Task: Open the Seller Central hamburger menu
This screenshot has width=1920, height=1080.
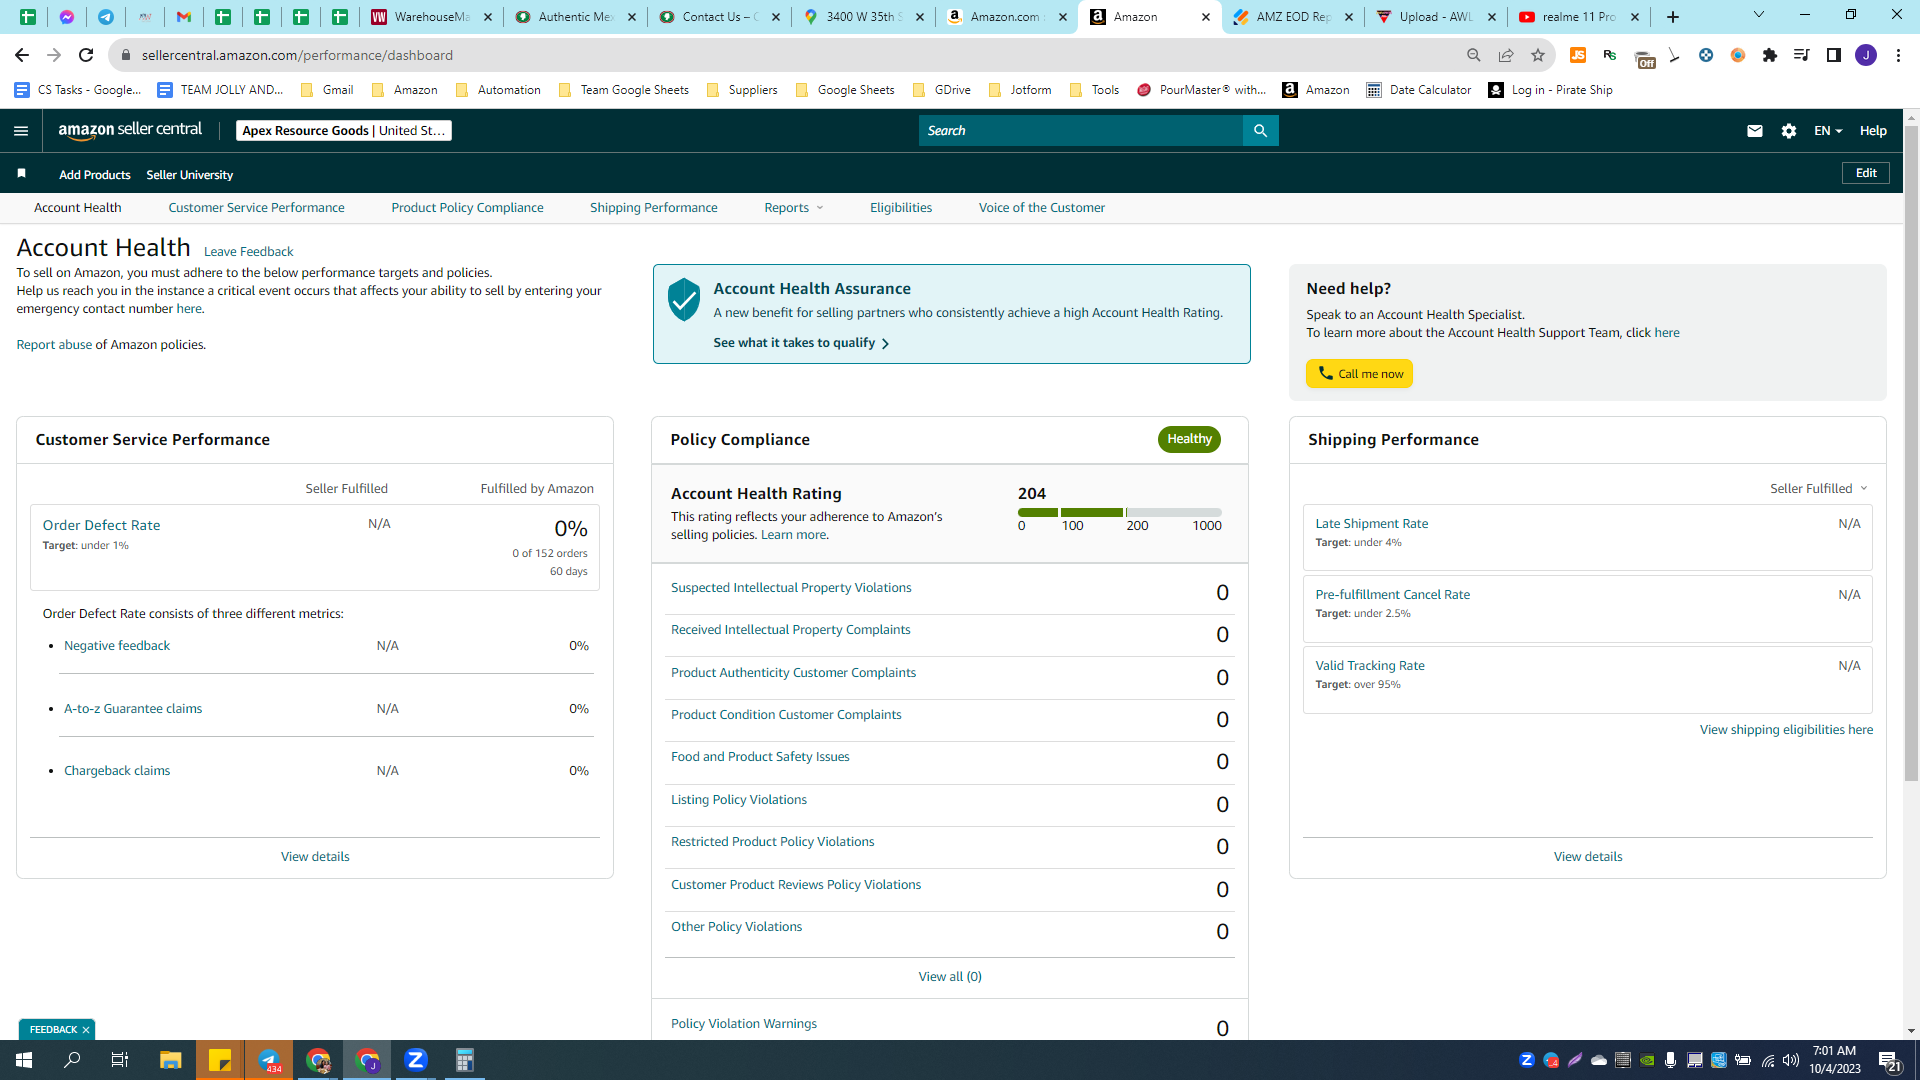Action: click(21, 131)
